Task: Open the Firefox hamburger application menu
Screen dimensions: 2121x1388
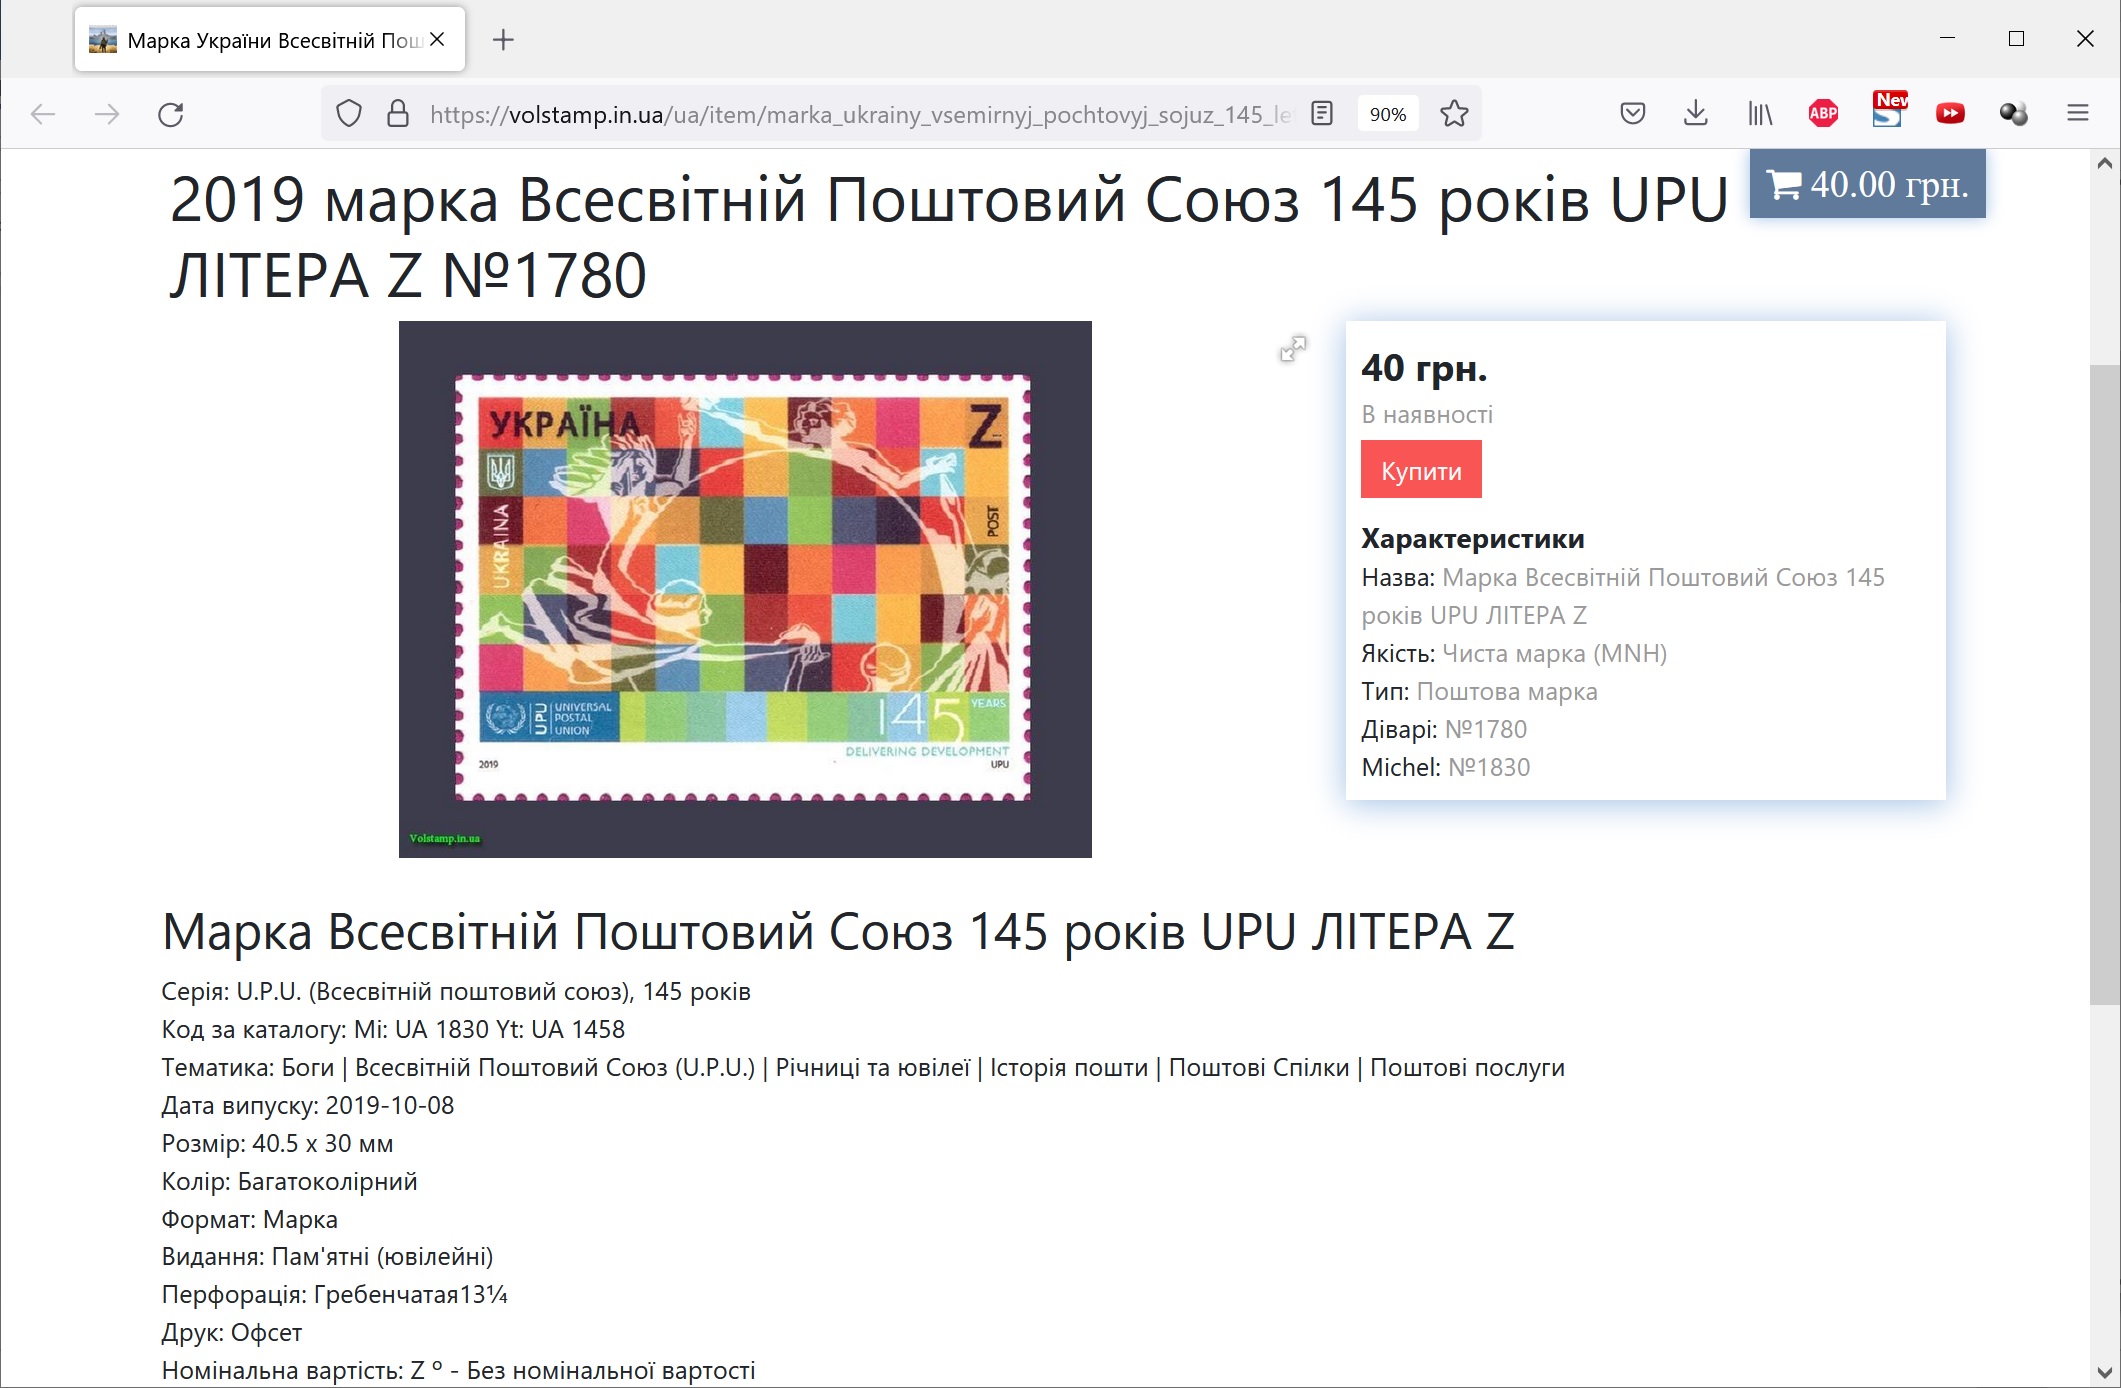Action: (2077, 114)
